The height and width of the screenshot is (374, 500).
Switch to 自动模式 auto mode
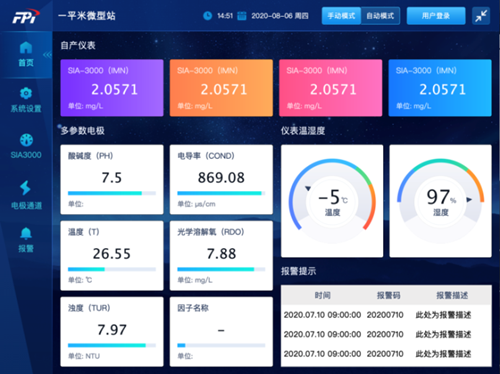tap(380, 16)
